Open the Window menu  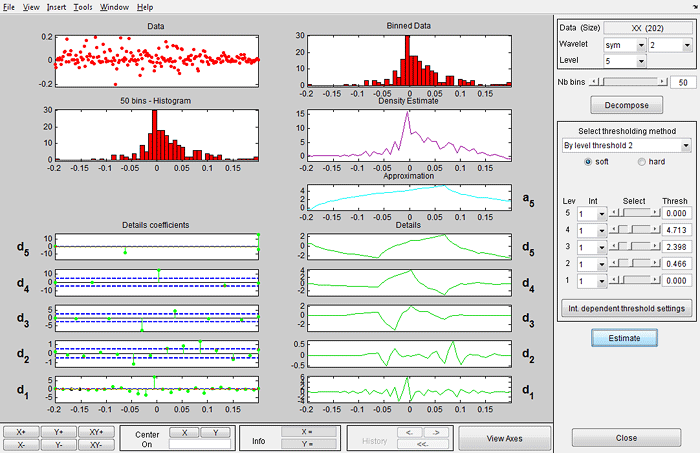[115, 7]
